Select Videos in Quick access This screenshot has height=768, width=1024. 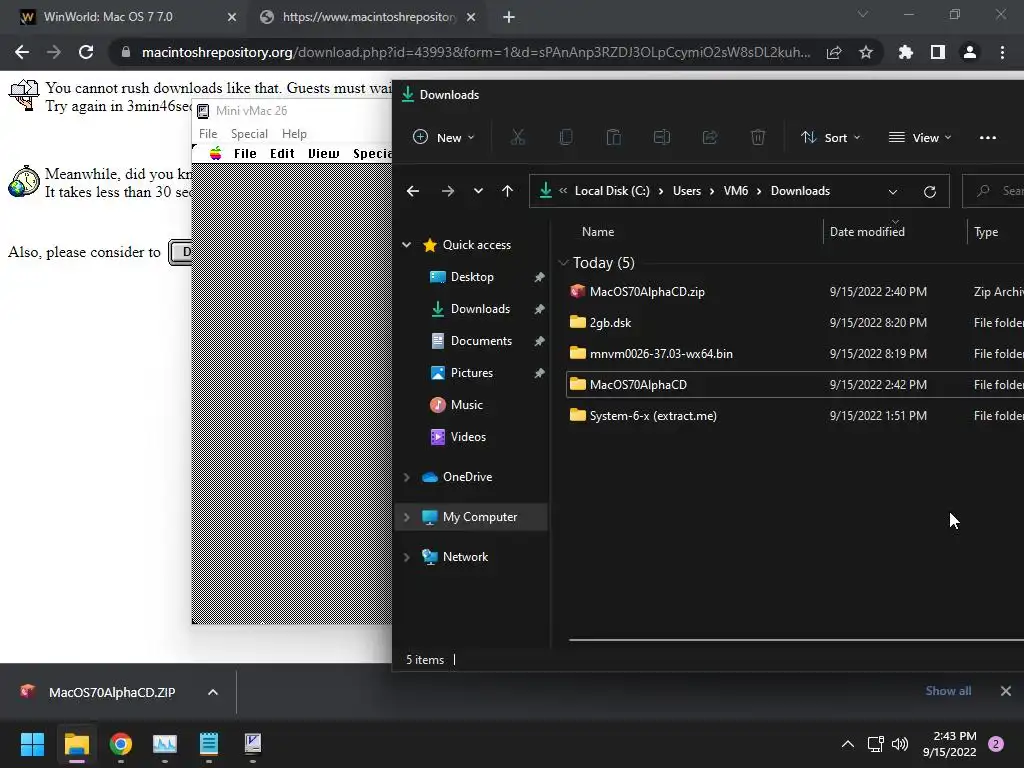pyautogui.click(x=468, y=437)
